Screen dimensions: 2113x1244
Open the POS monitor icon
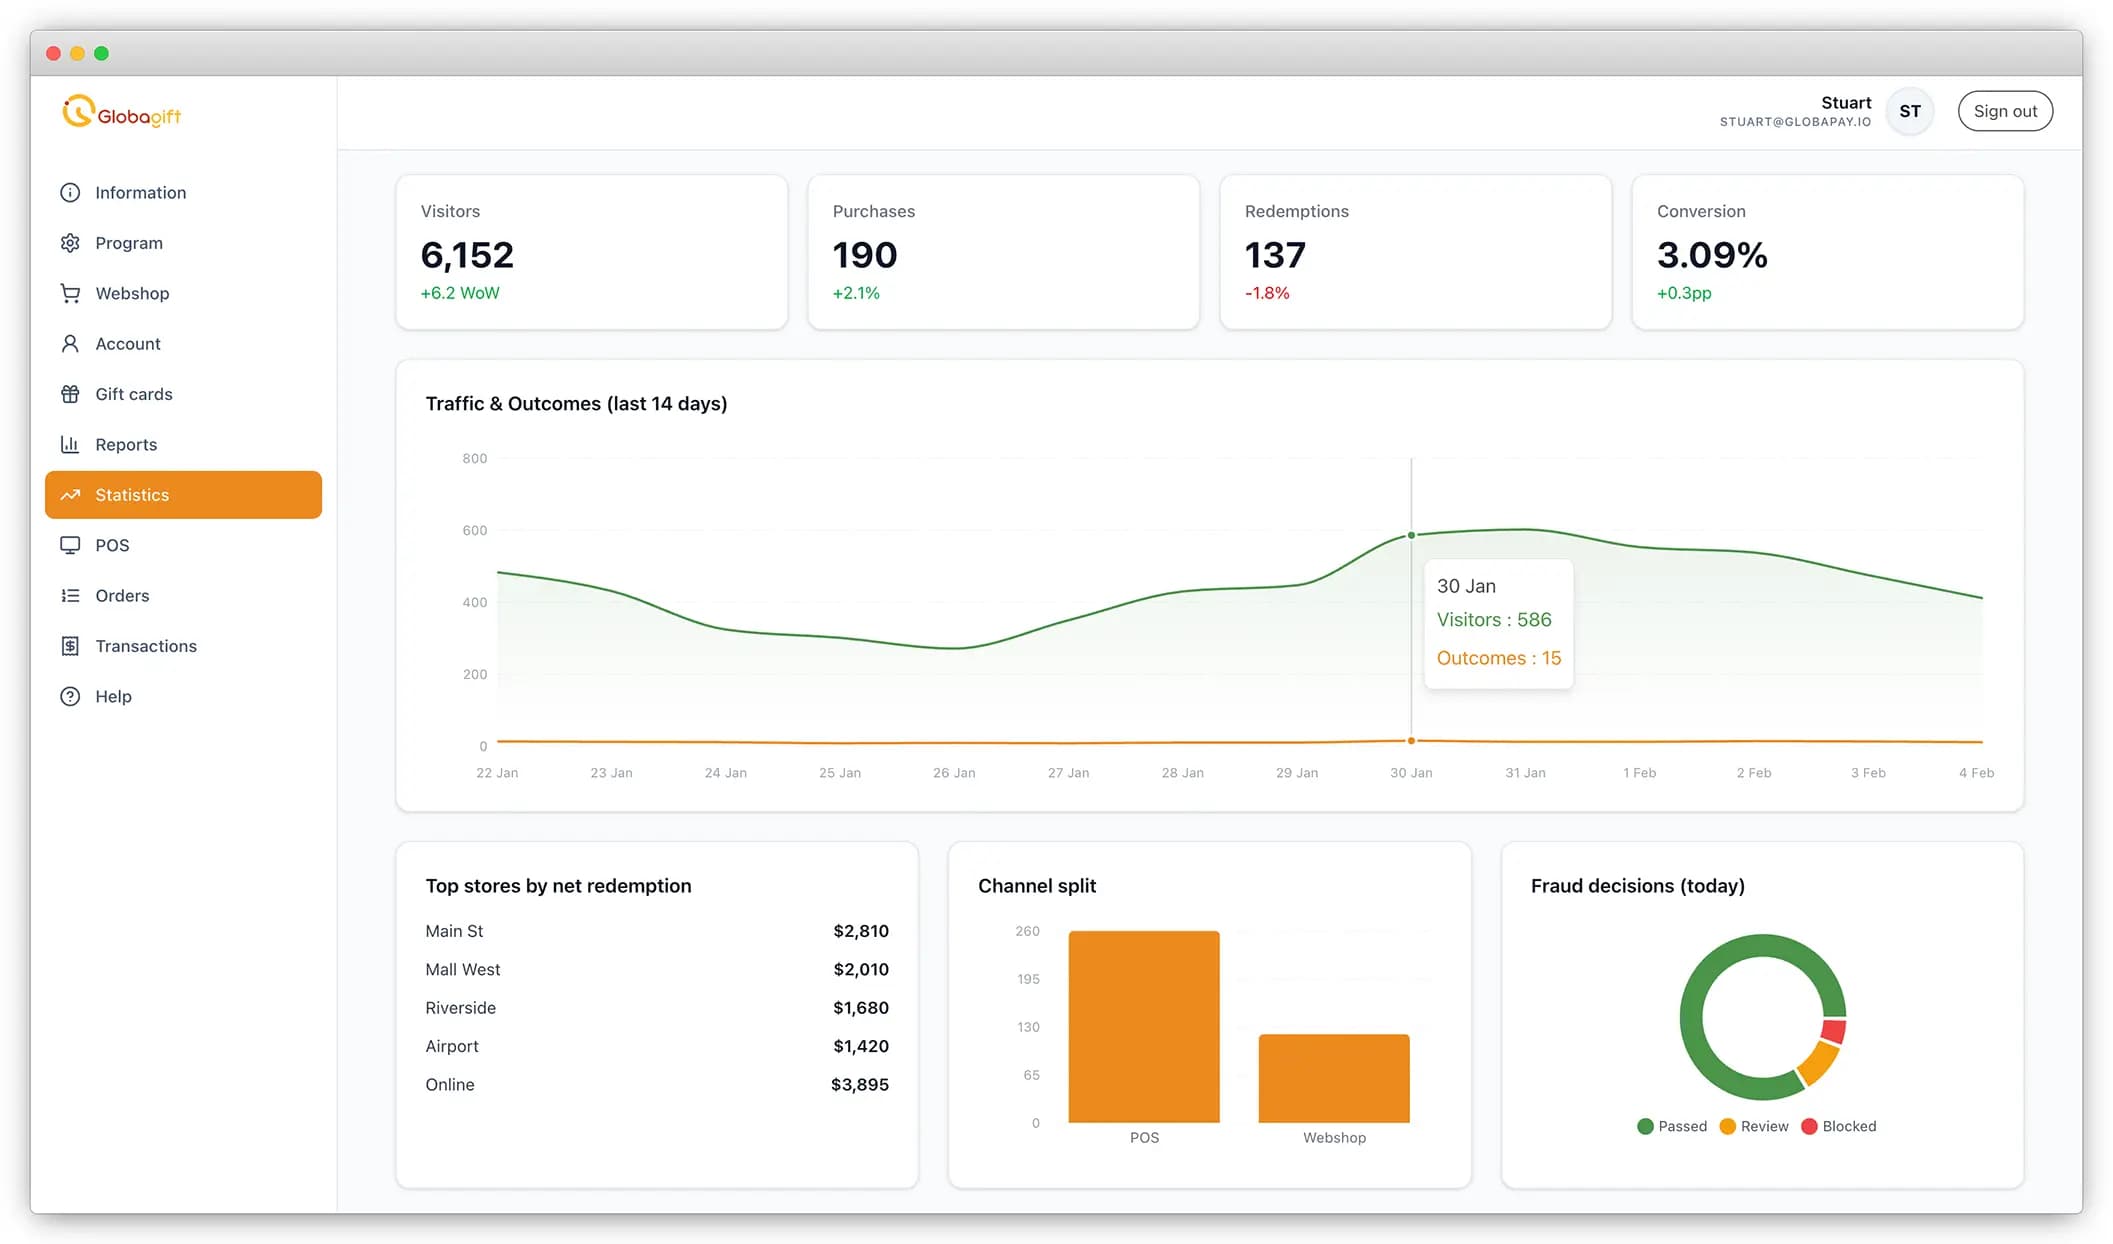click(70, 545)
